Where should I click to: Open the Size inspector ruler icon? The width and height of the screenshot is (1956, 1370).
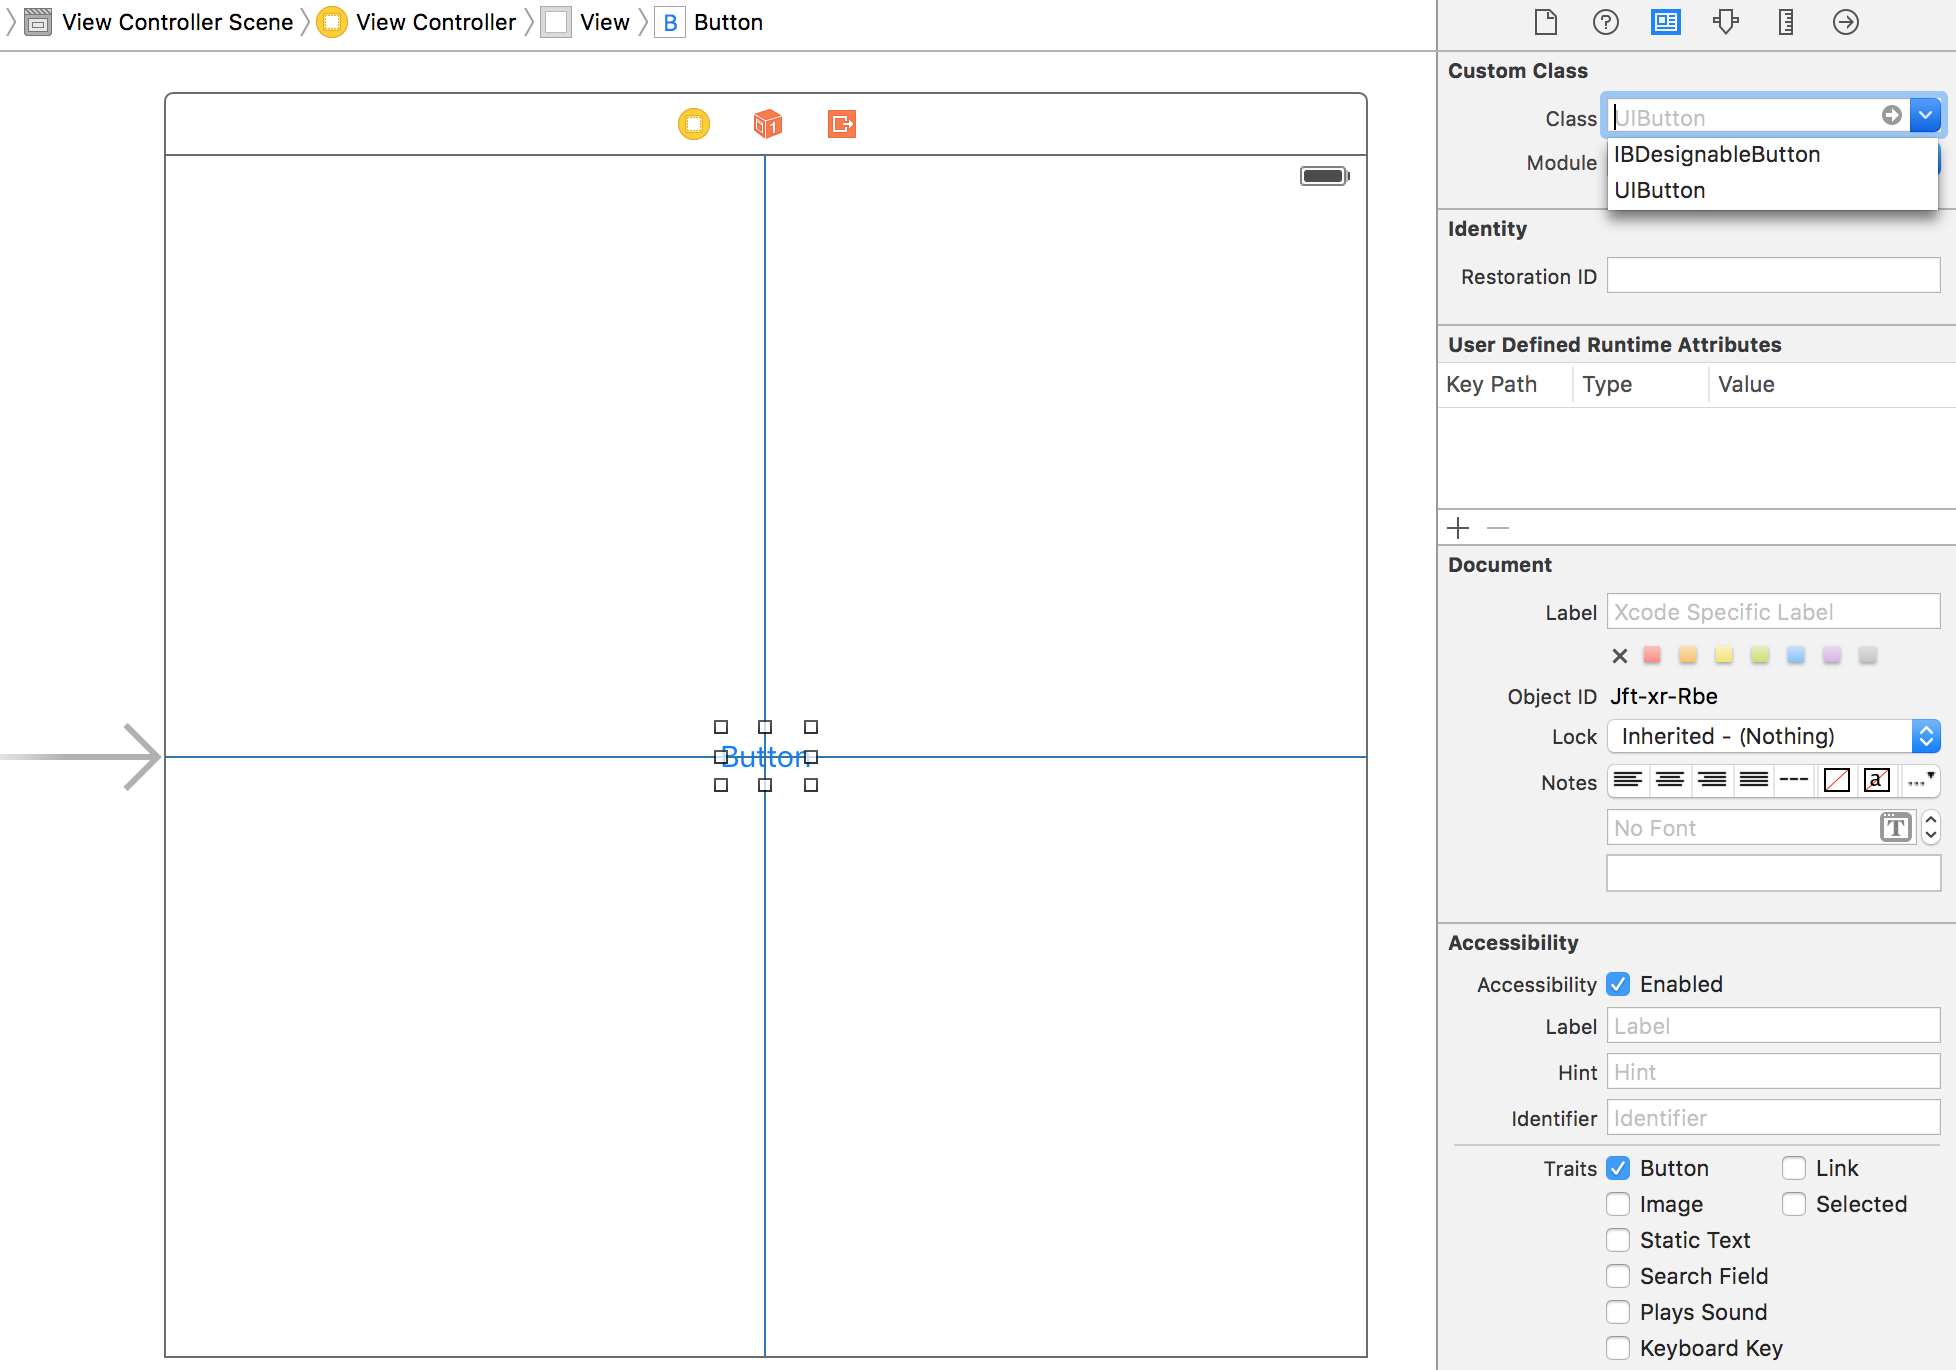[x=1786, y=22]
